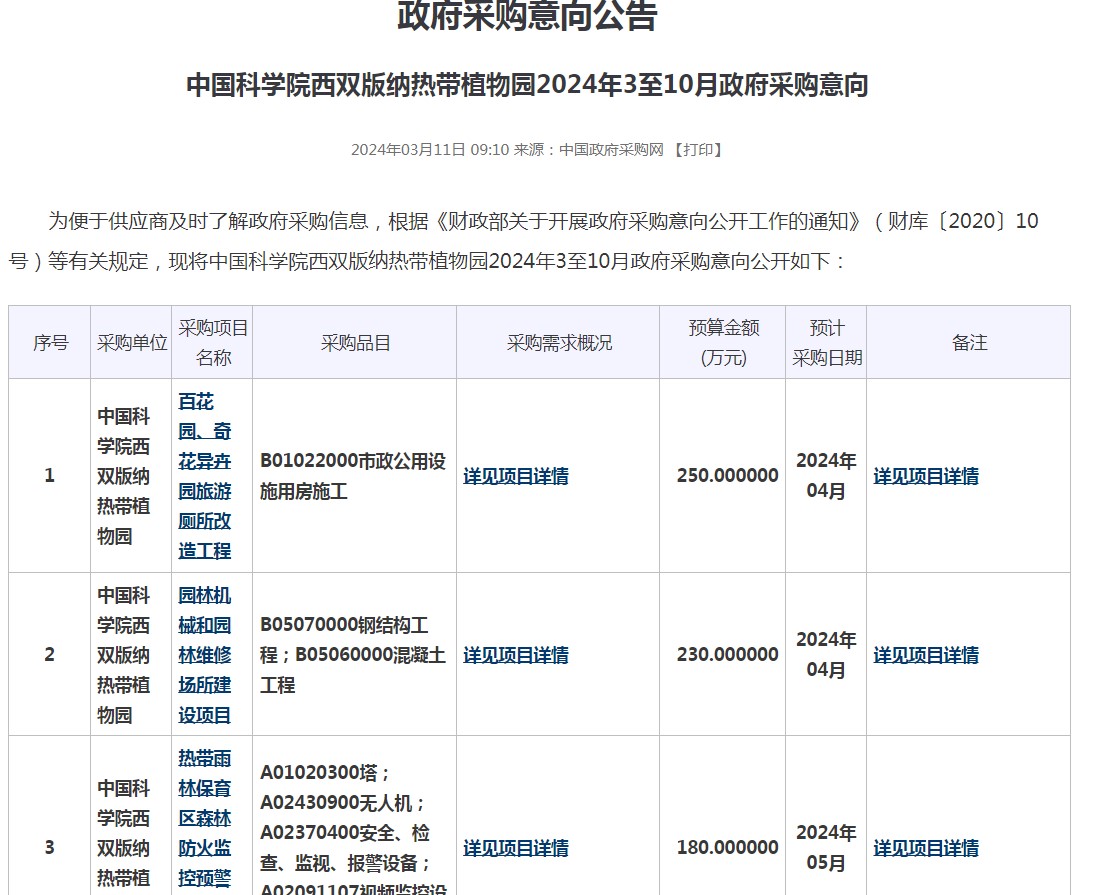Image resolution: width=1101 pixels, height=895 pixels.
Task: Click row 2 purchaser 中国科学院西双版纳热带植物园
Action: click(x=124, y=655)
